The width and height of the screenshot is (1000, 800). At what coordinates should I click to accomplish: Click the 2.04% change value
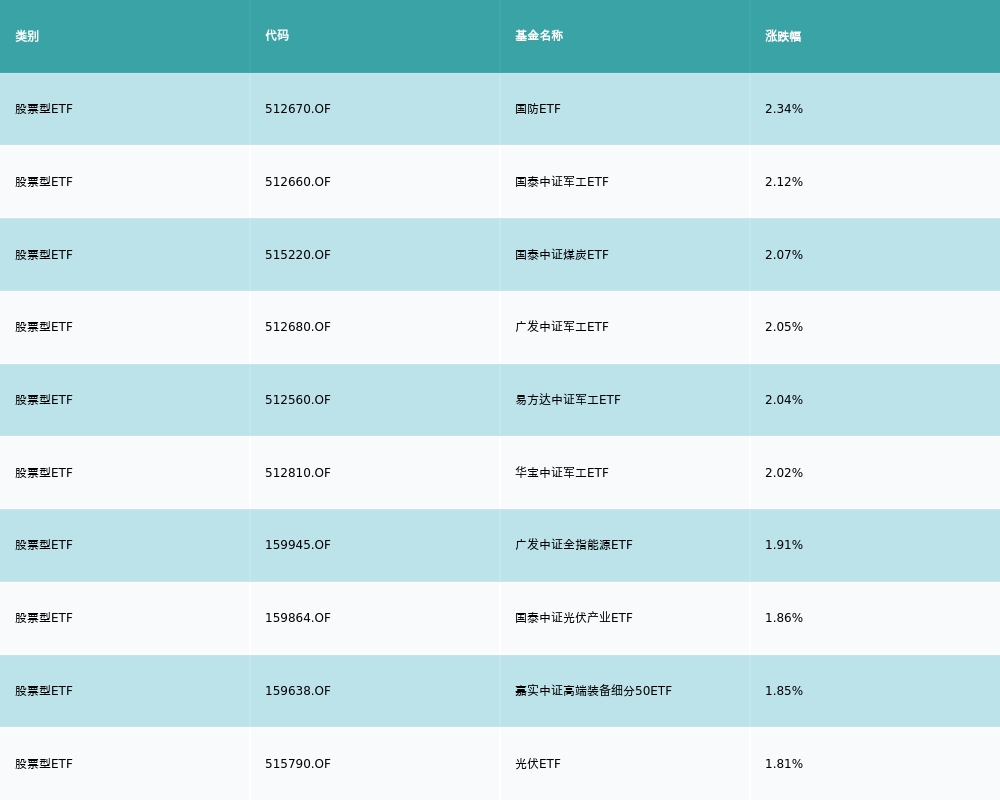pos(784,399)
